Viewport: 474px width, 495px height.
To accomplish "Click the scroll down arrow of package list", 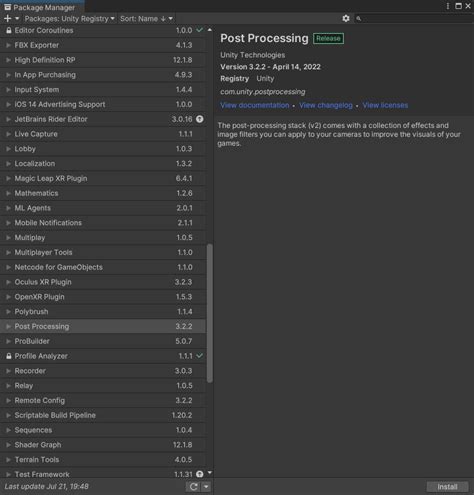I will 210,473.
